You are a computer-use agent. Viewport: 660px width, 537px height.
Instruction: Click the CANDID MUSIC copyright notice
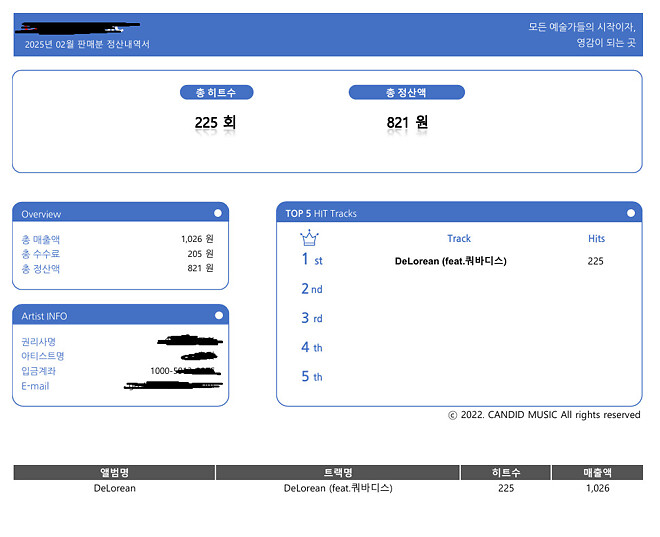click(x=544, y=415)
